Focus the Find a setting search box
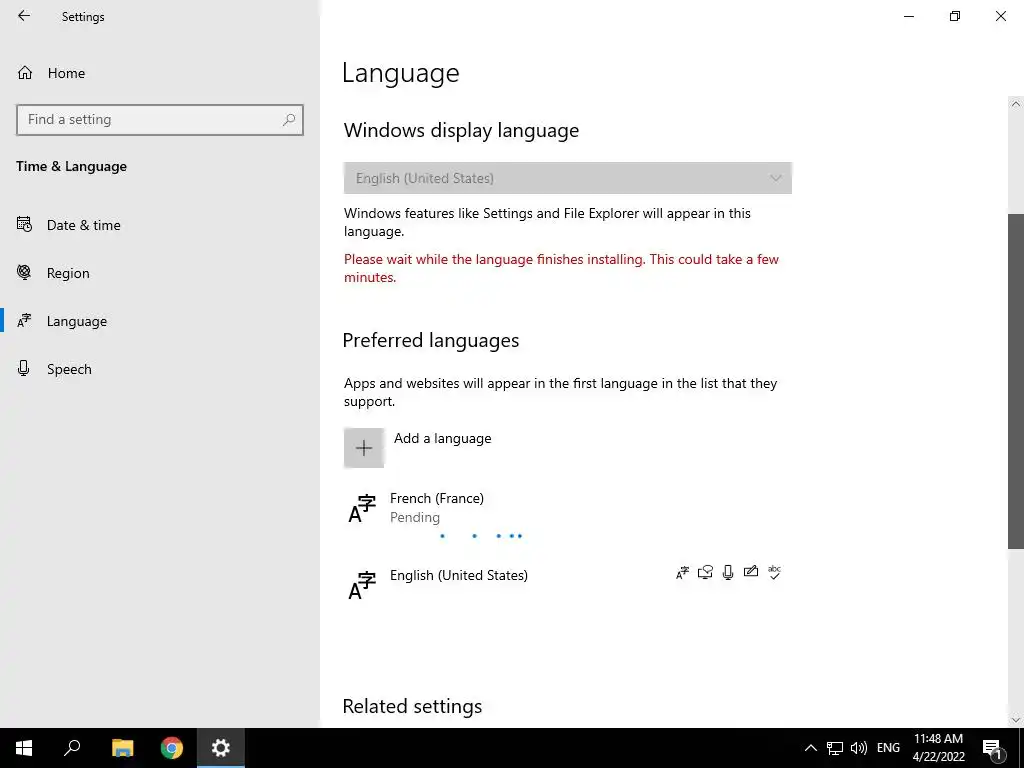The height and width of the screenshot is (768, 1024). click(159, 120)
